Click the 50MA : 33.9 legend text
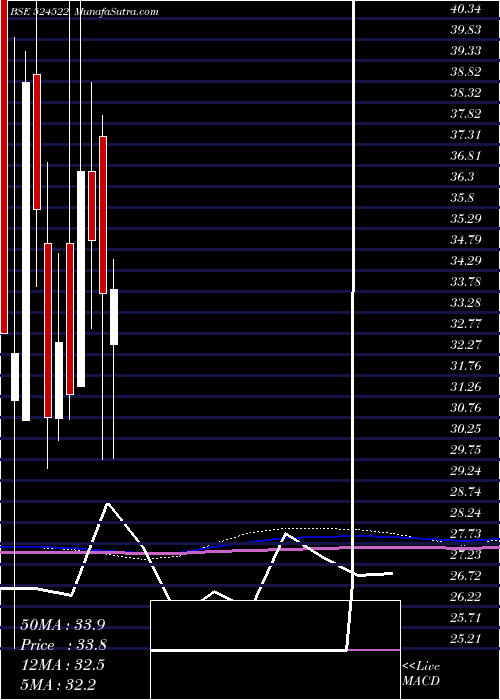This screenshot has width=500, height=700. [63, 625]
